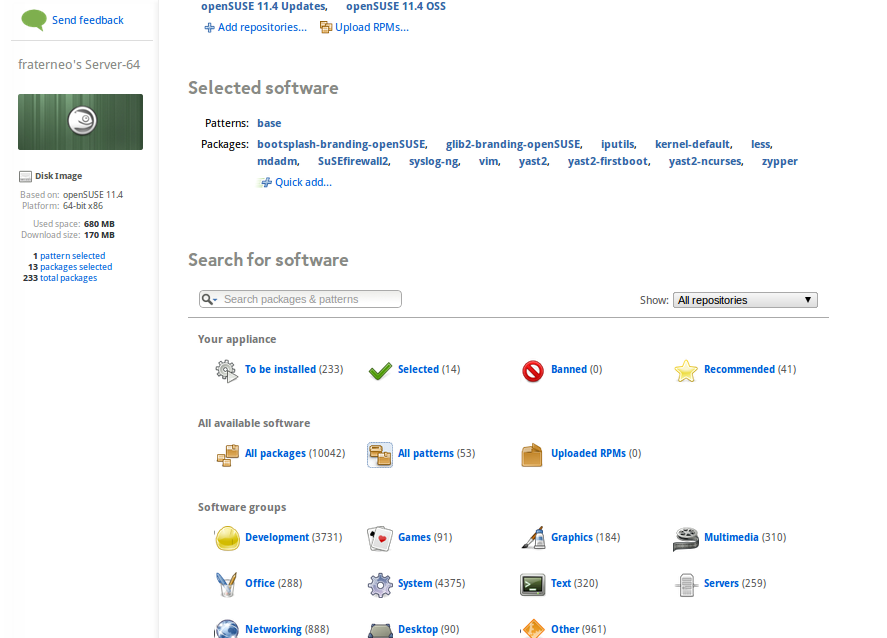The image size is (887, 638).
Task: Click the fraterneo's Server-64 appliance title
Action: point(79,64)
